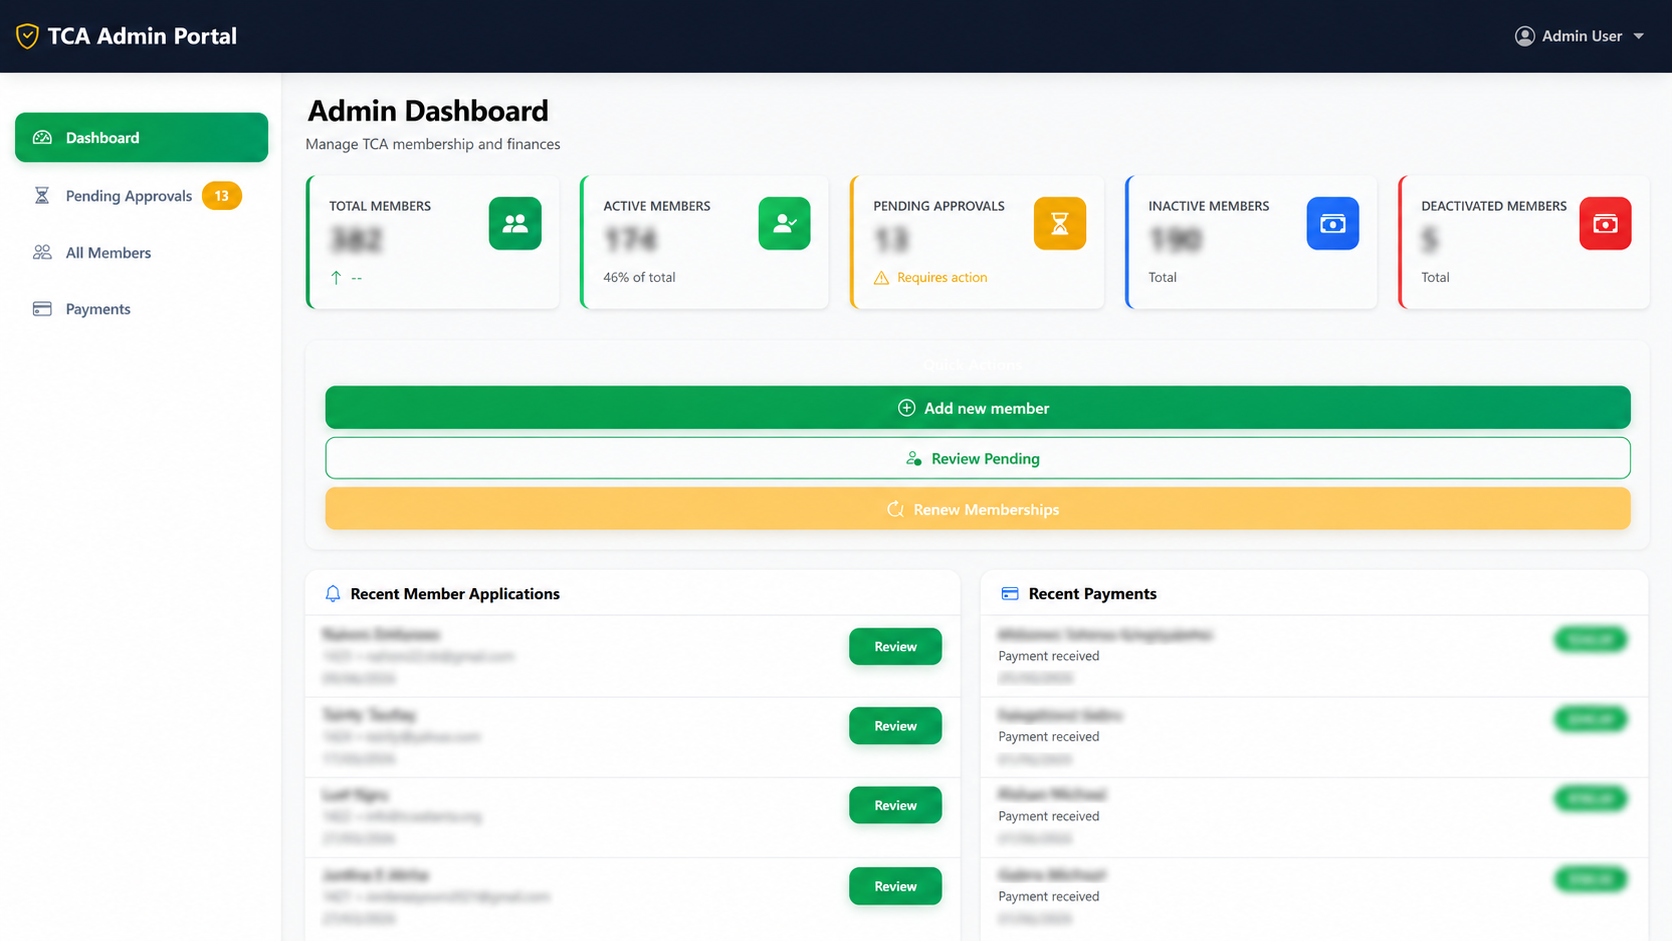Open Pending Approvals in the sidebar
The height and width of the screenshot is (941, 1672).
(x=141, y=196)
